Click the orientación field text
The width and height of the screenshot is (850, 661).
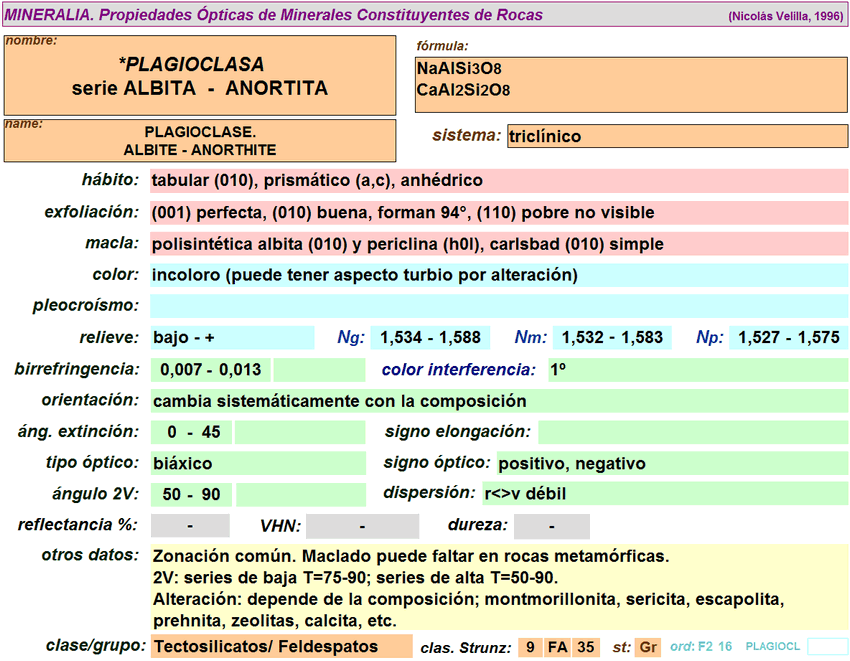click(498, 402)
